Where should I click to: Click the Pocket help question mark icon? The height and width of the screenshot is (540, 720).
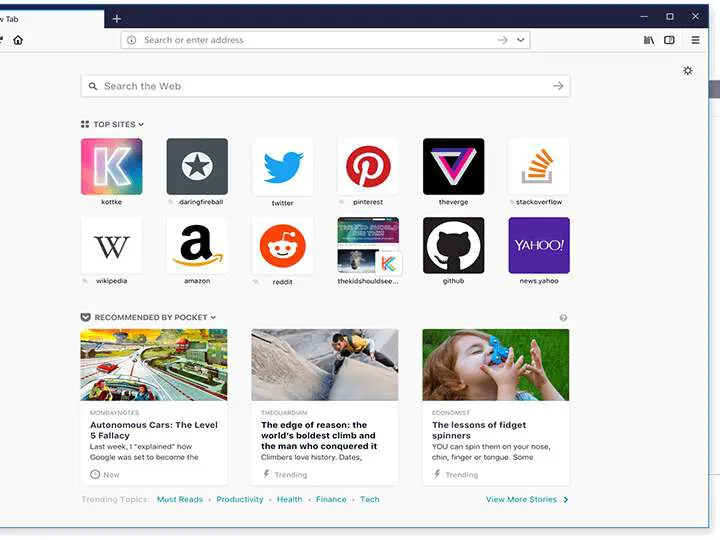click(x=563, y=318)
